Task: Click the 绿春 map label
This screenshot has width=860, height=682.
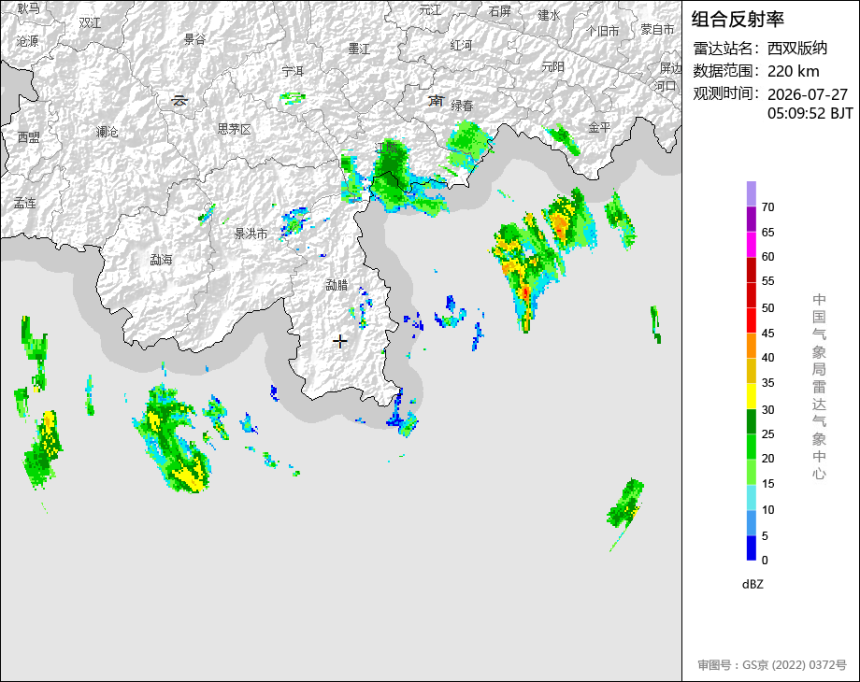Action: [462, 105]
